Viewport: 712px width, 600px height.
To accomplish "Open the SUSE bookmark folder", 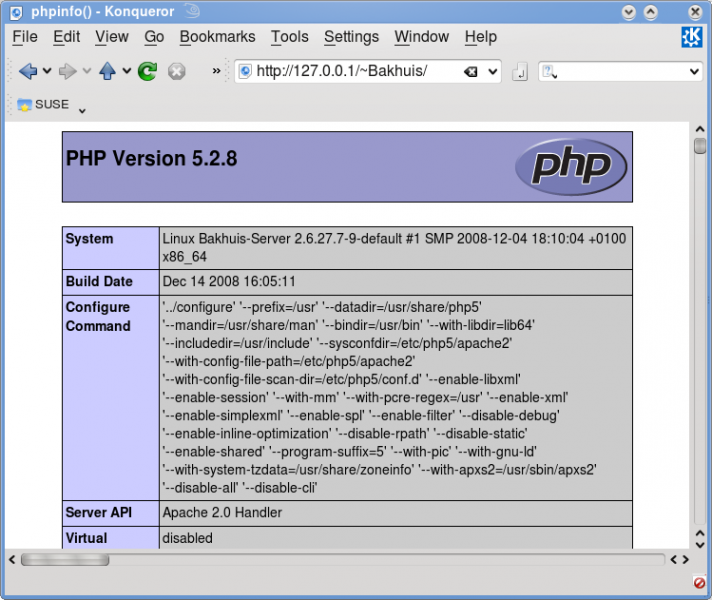I will (43, 104).
